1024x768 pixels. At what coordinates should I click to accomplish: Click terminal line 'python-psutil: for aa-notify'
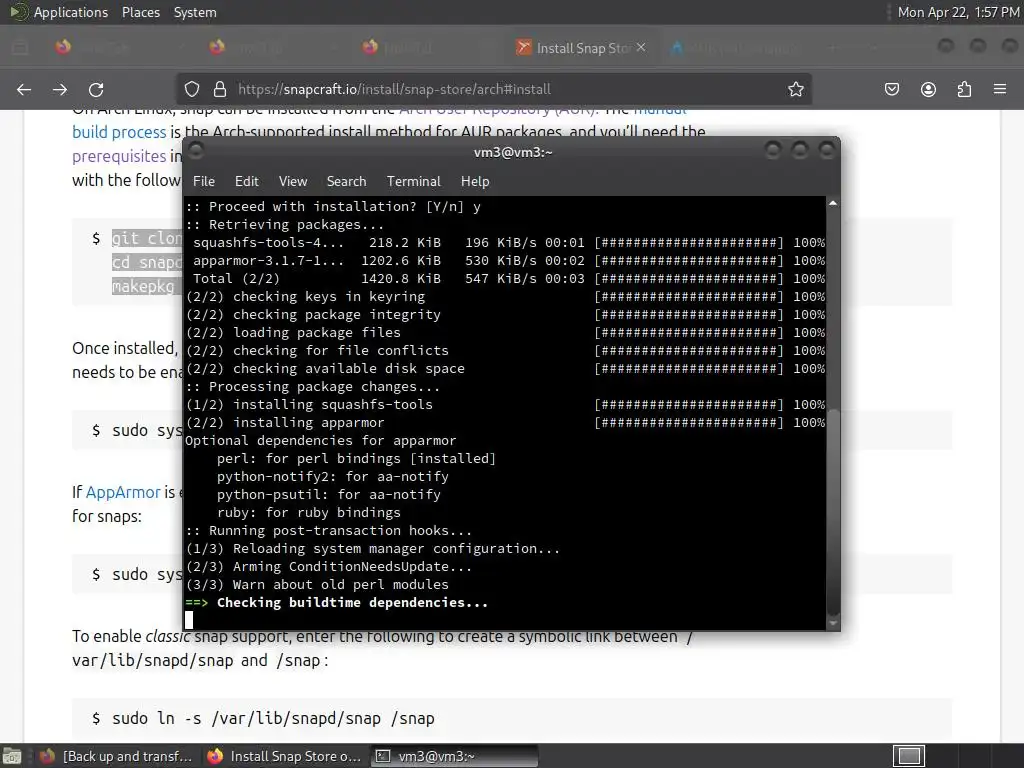[328, 495]
